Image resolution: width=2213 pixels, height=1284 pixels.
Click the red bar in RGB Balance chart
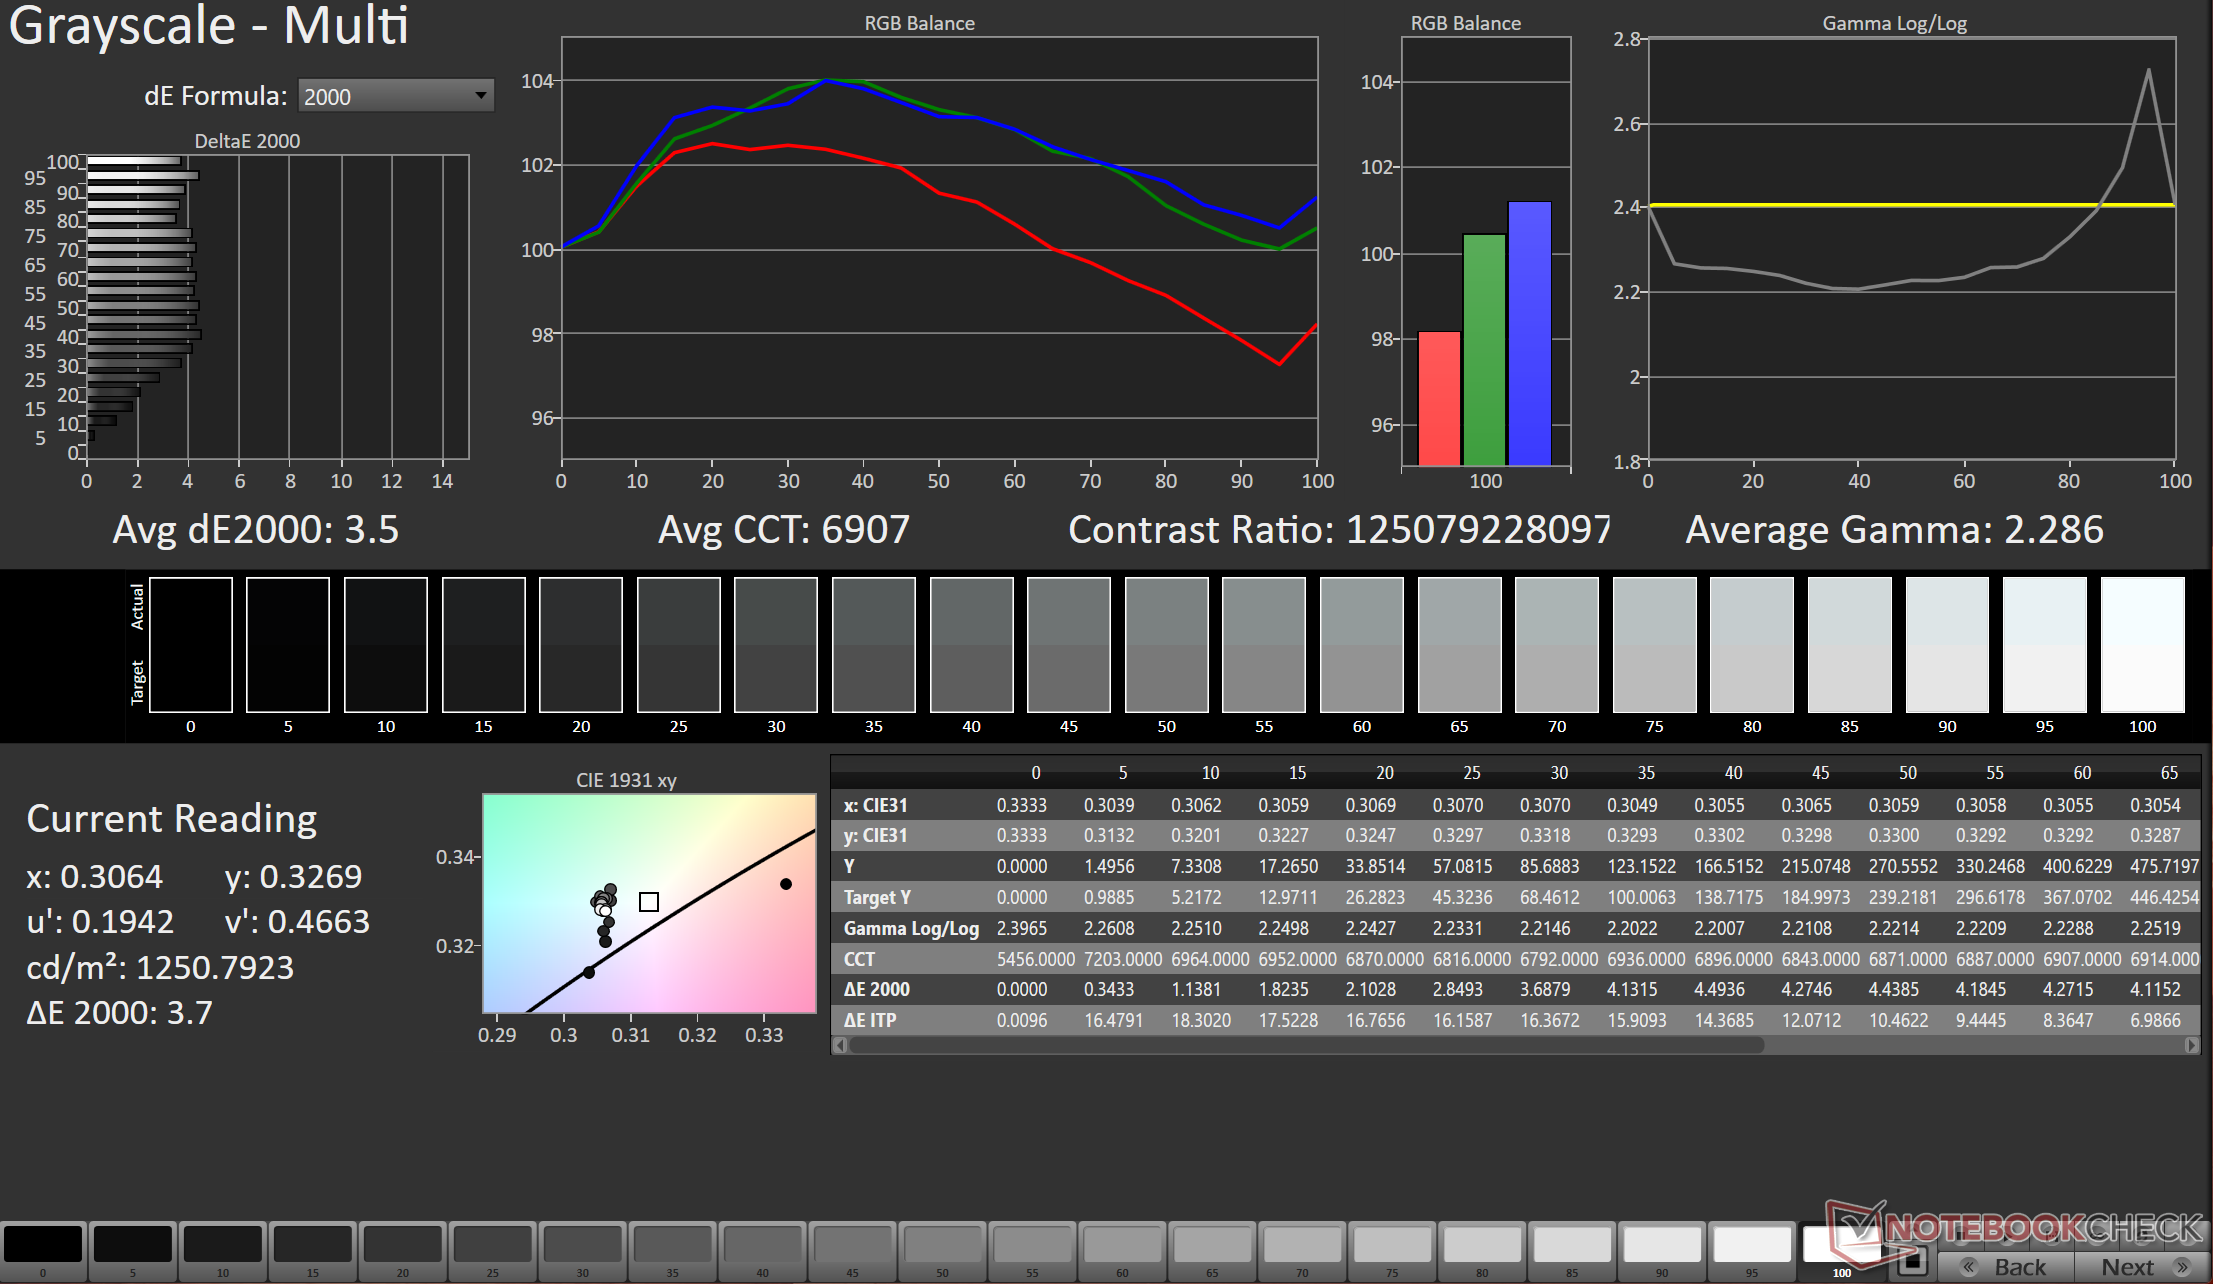pyautogui.click(x=1439, y=398)
